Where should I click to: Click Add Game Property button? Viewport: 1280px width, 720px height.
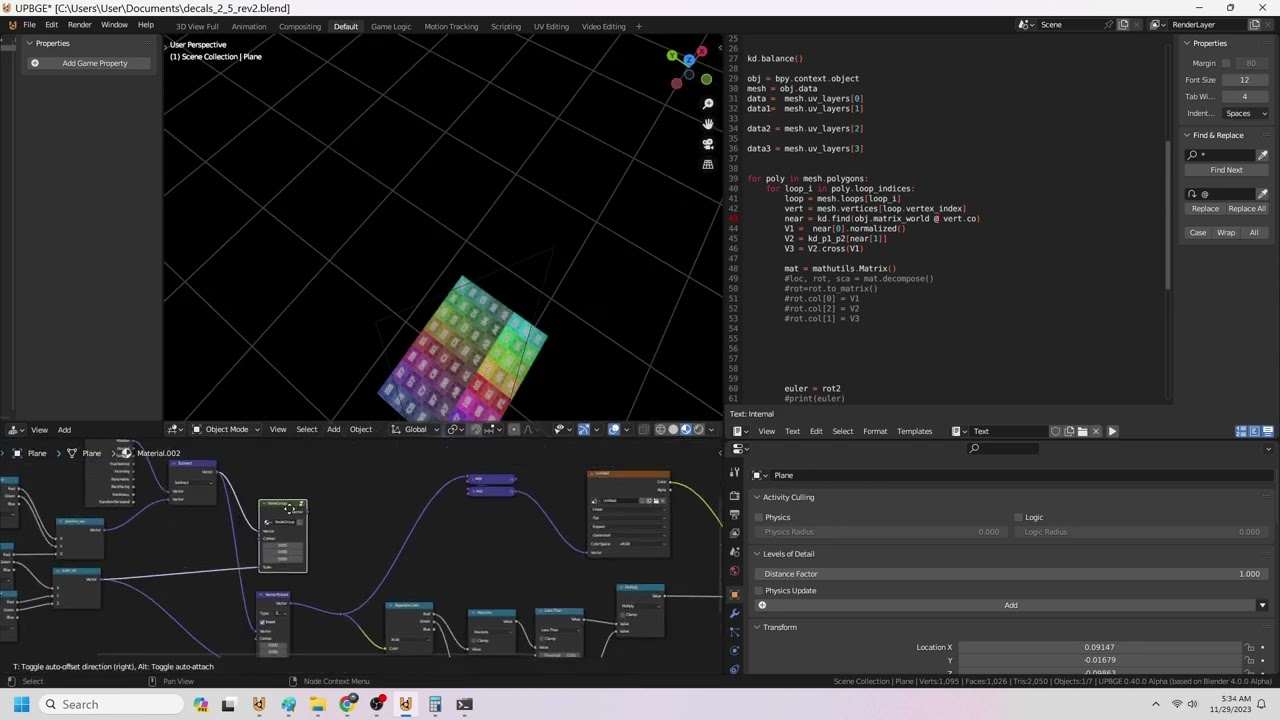pos(91,63)
